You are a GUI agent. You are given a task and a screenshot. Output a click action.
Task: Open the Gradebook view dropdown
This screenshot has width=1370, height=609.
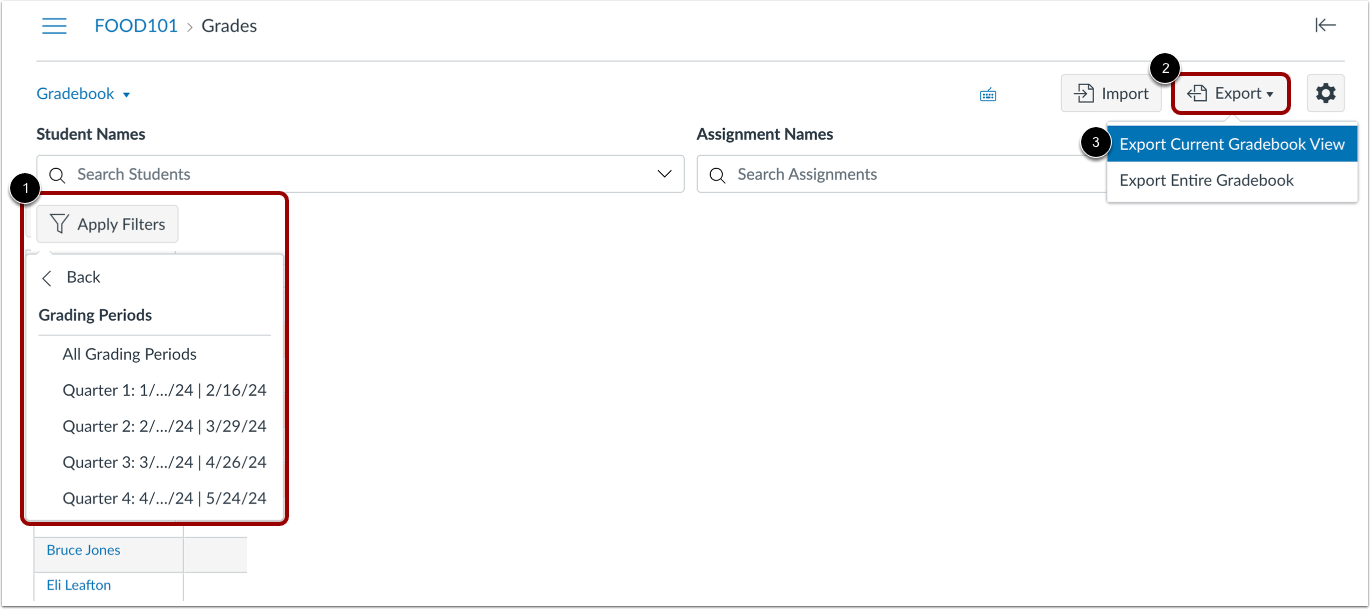pos(83,93)
